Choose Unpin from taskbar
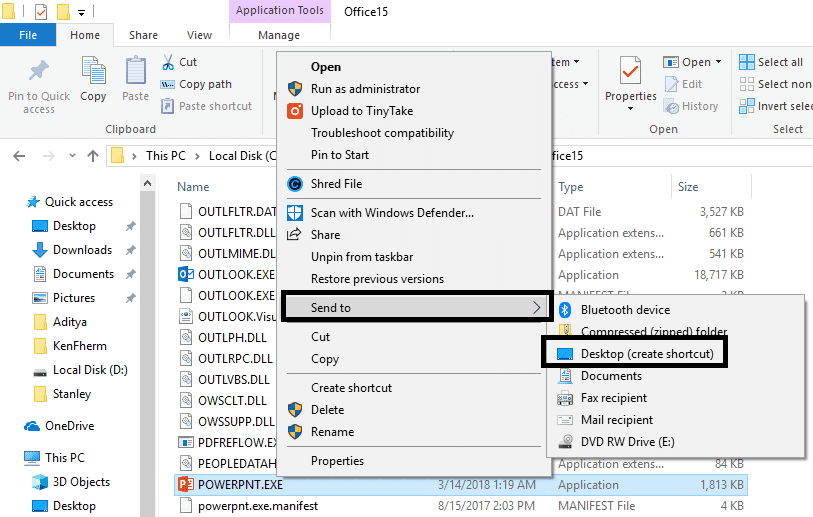 362,257
